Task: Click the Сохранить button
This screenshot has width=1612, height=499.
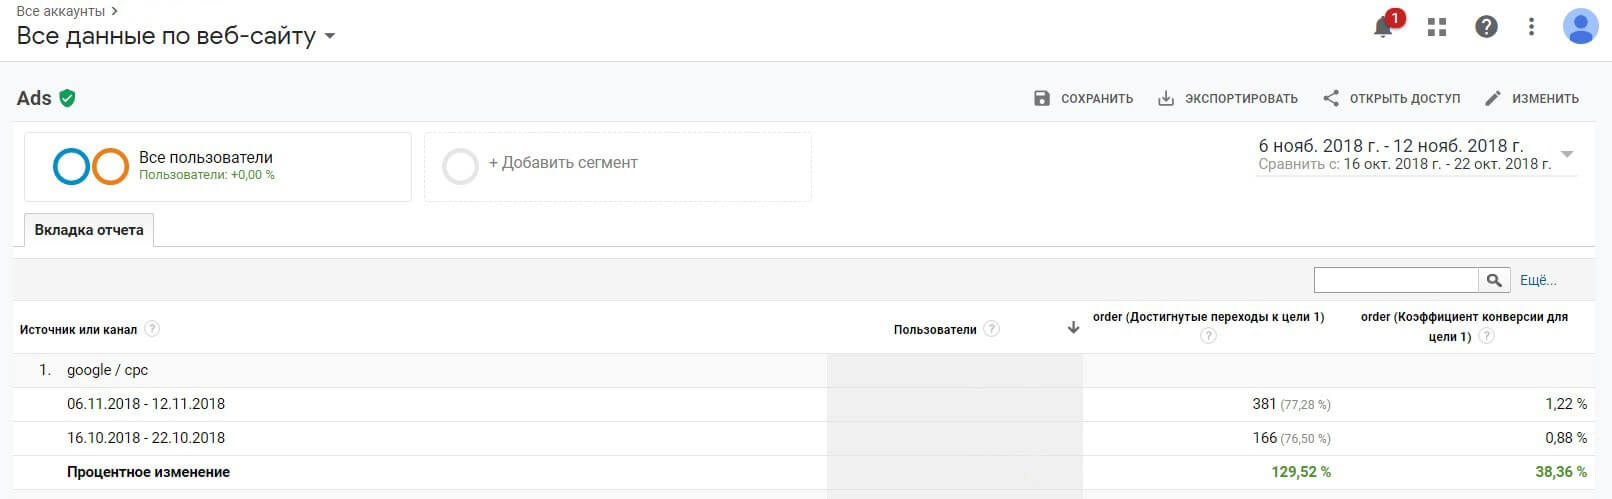Action: [x=1083, y=98]
